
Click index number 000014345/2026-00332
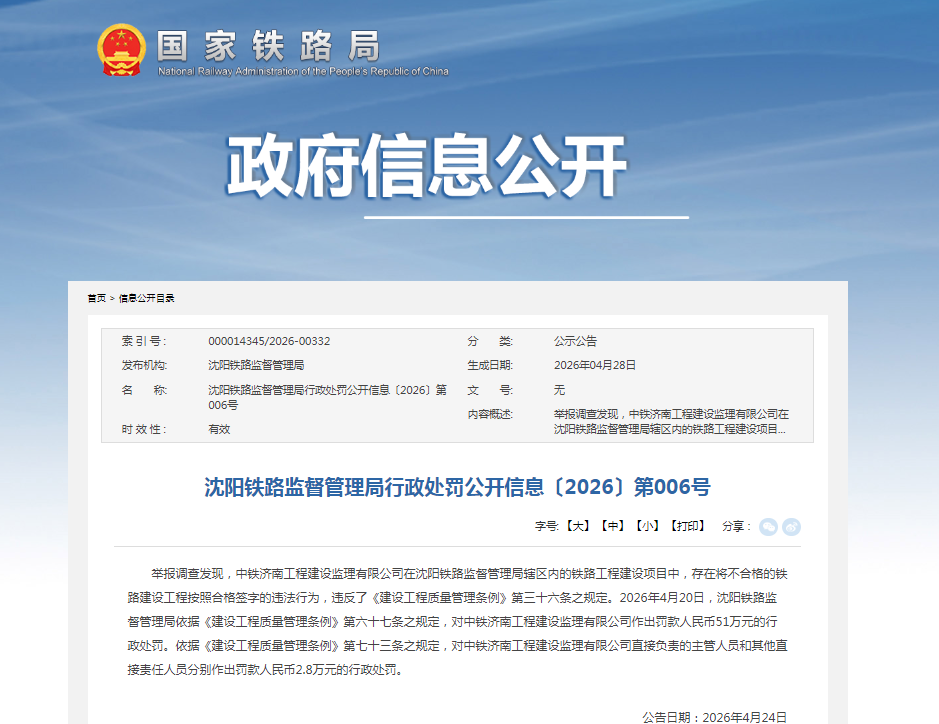tap(269, 341)
